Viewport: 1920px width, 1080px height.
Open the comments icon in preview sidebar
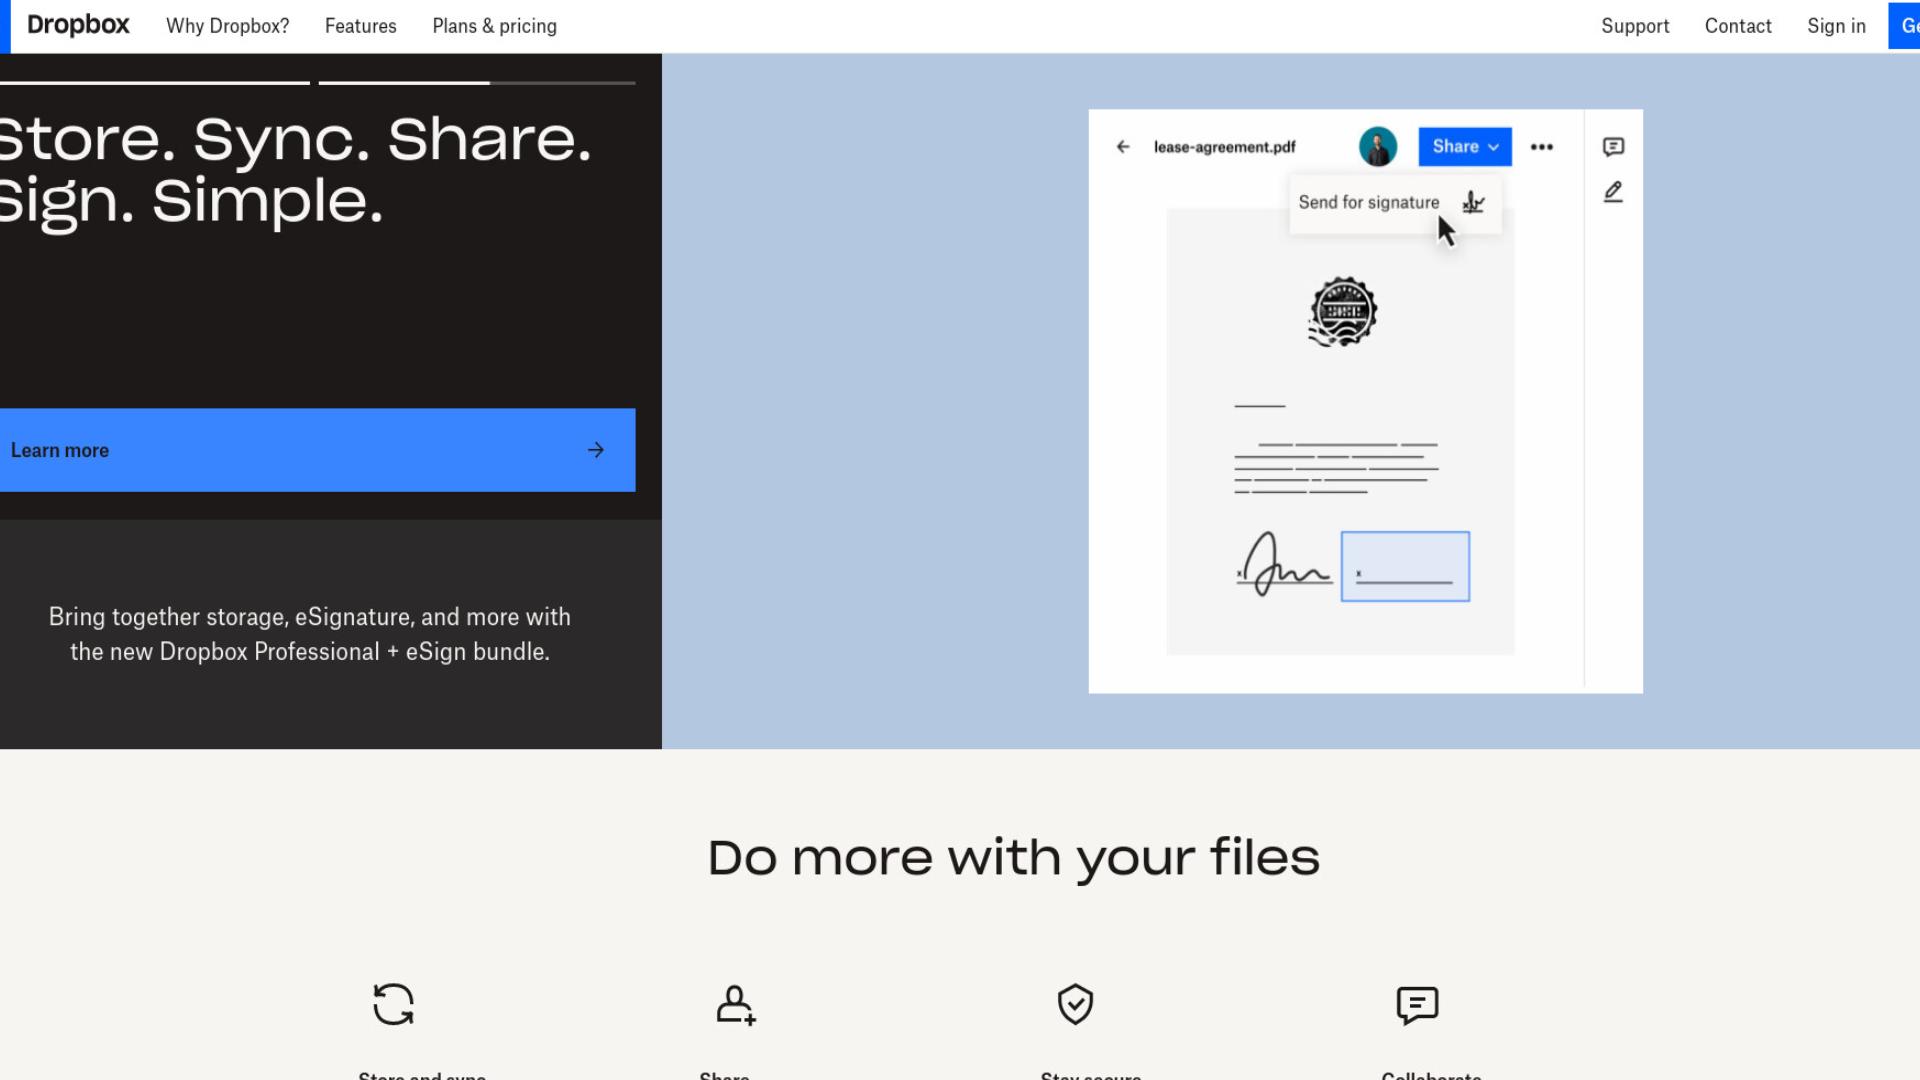tap(1613, 147)
